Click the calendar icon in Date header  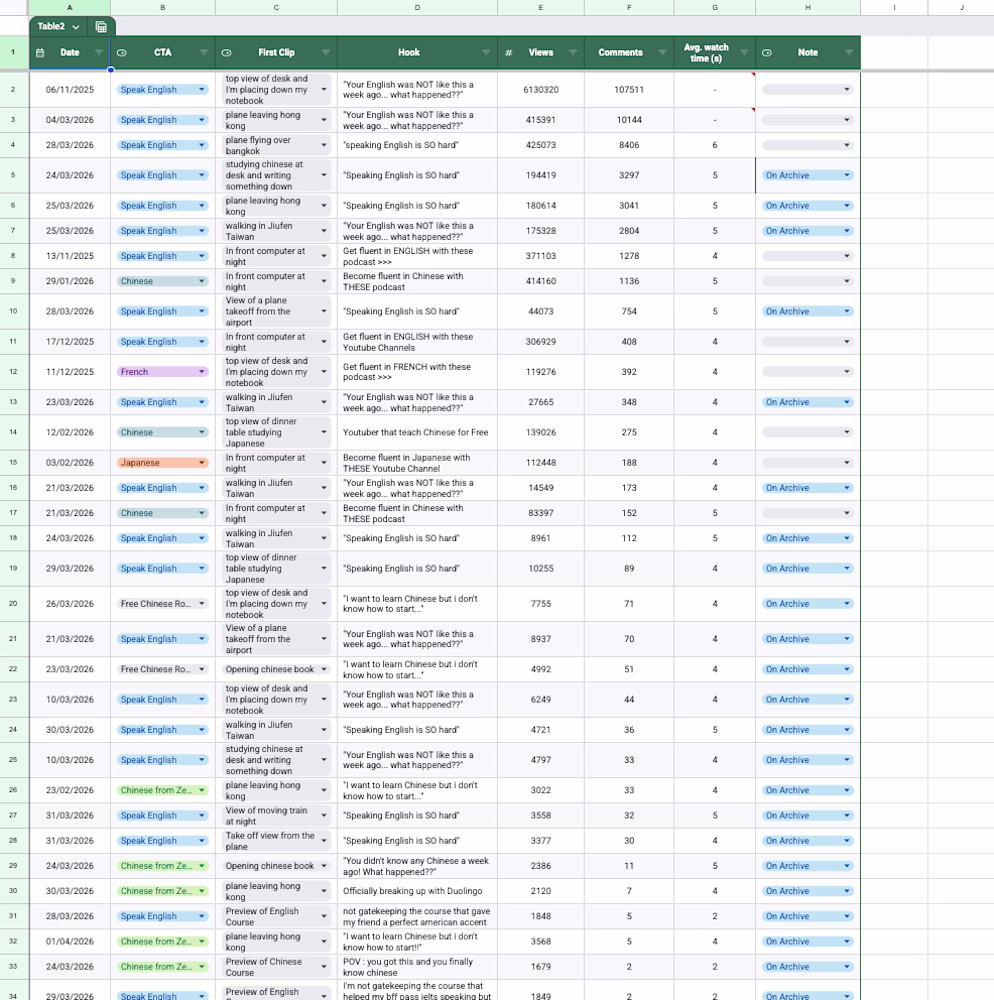point(40,53)
